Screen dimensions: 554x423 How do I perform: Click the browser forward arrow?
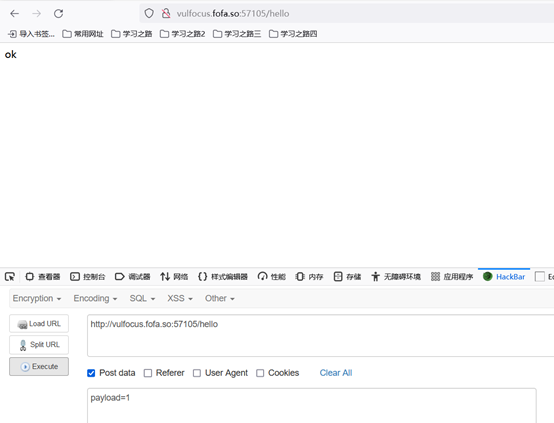pos(36,14)
